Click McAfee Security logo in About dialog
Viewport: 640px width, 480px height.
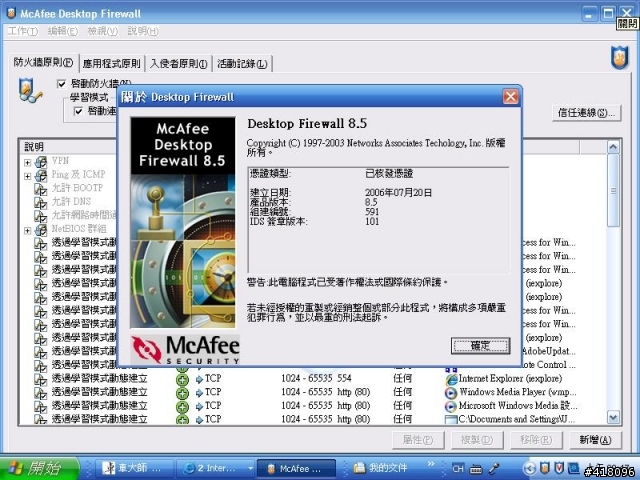185,350
